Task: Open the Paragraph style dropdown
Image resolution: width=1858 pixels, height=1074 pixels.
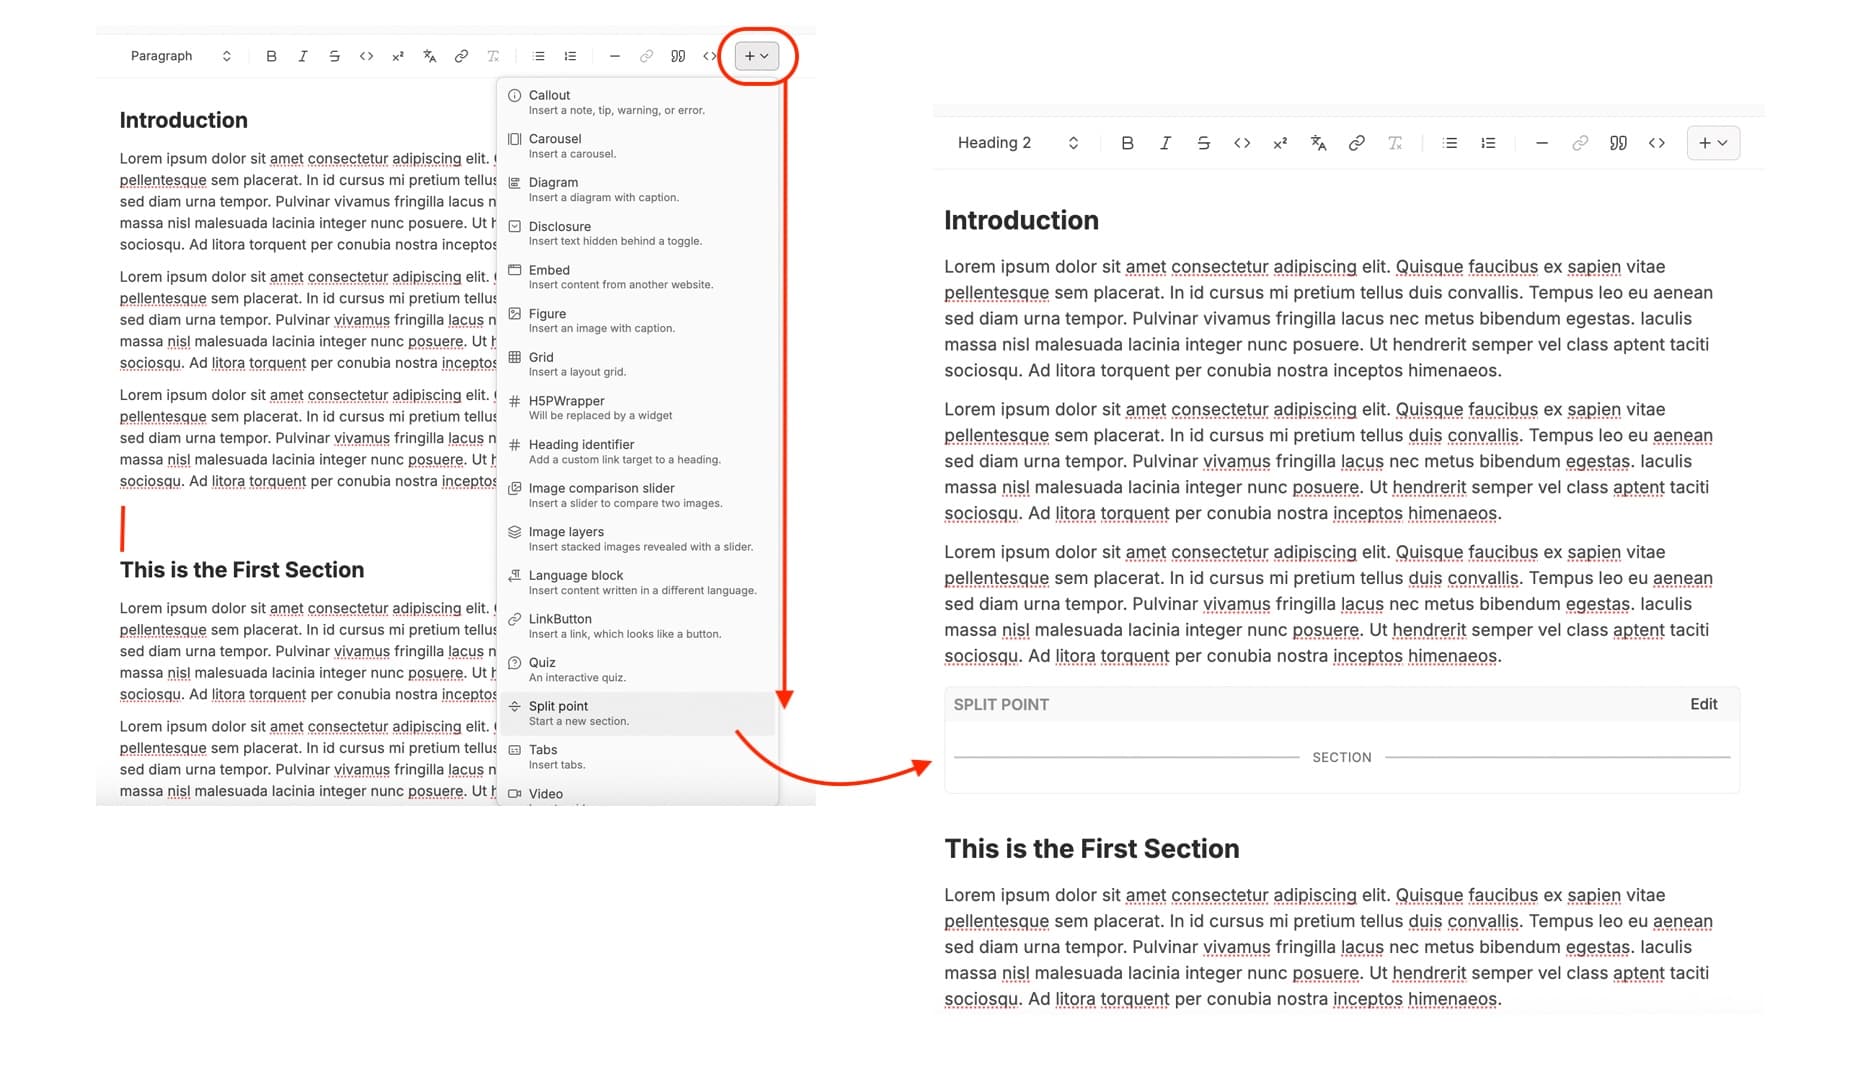Action: pos(181,56)
